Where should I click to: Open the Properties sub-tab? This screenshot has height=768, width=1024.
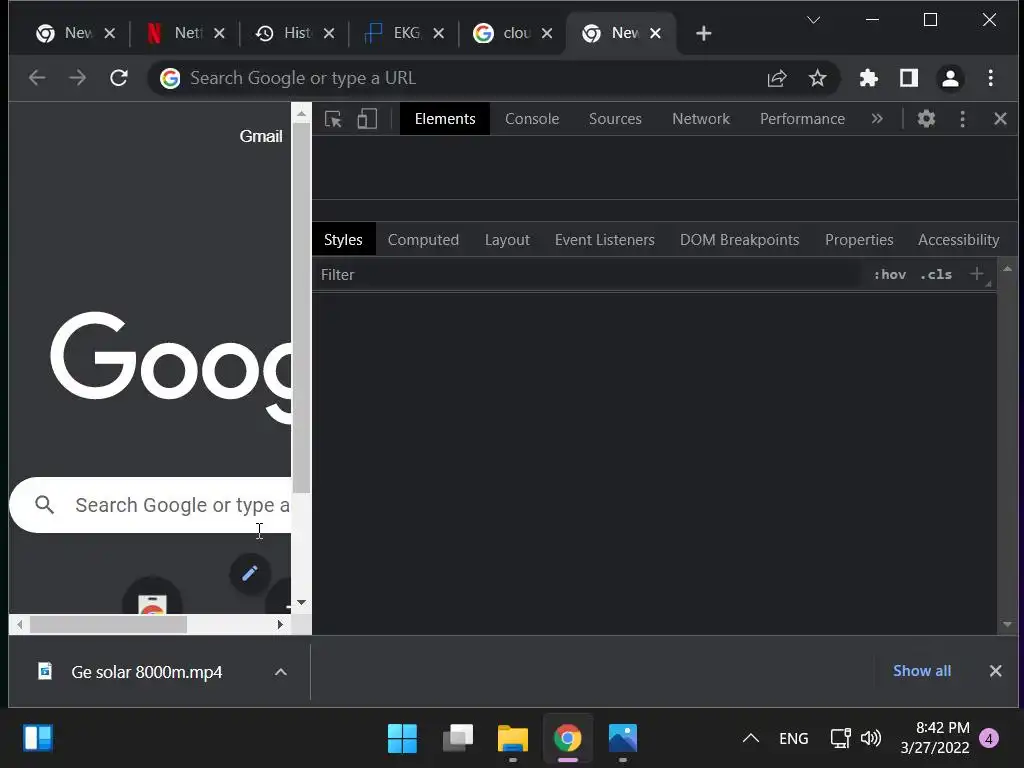tap(859, 240)
